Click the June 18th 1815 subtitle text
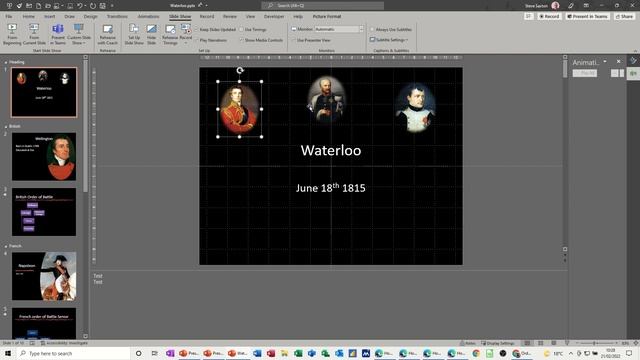 pyautogui.click(x=331, y=188)
